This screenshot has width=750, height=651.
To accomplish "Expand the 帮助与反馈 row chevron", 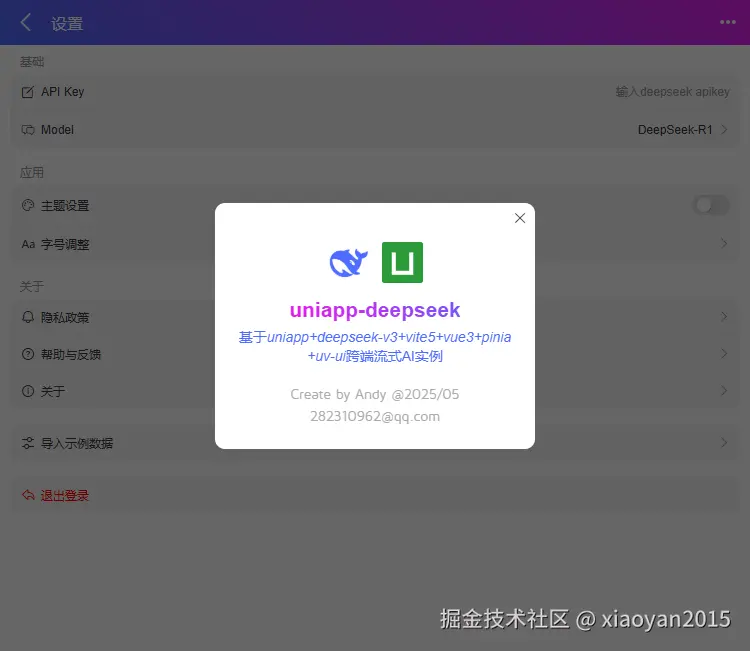I will point(724,353).
